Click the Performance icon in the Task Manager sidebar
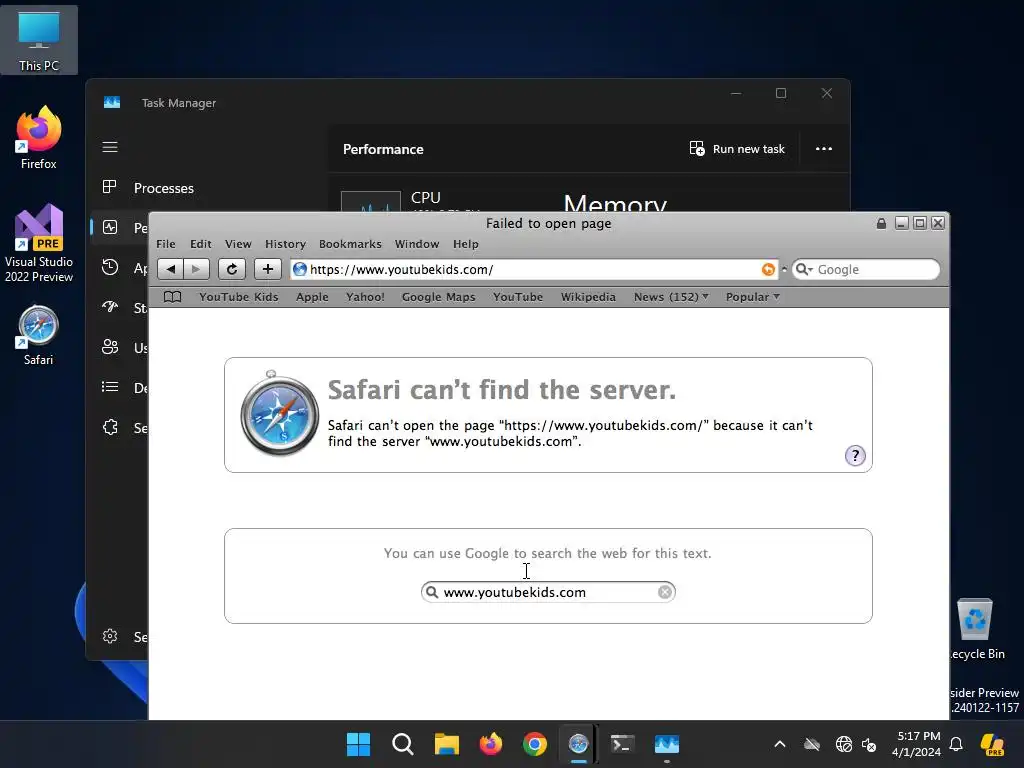 point(110,227)
